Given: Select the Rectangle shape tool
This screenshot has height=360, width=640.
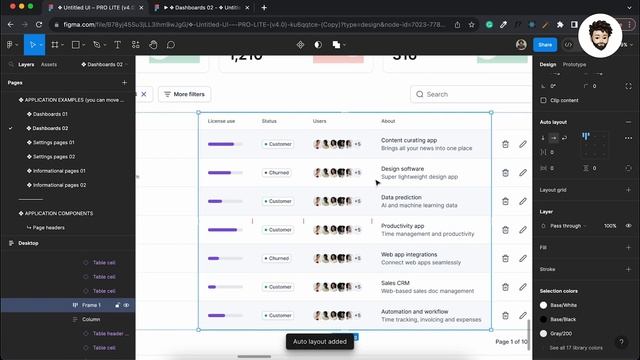Looking at the screenshot, I should click(x=76, y=45).
